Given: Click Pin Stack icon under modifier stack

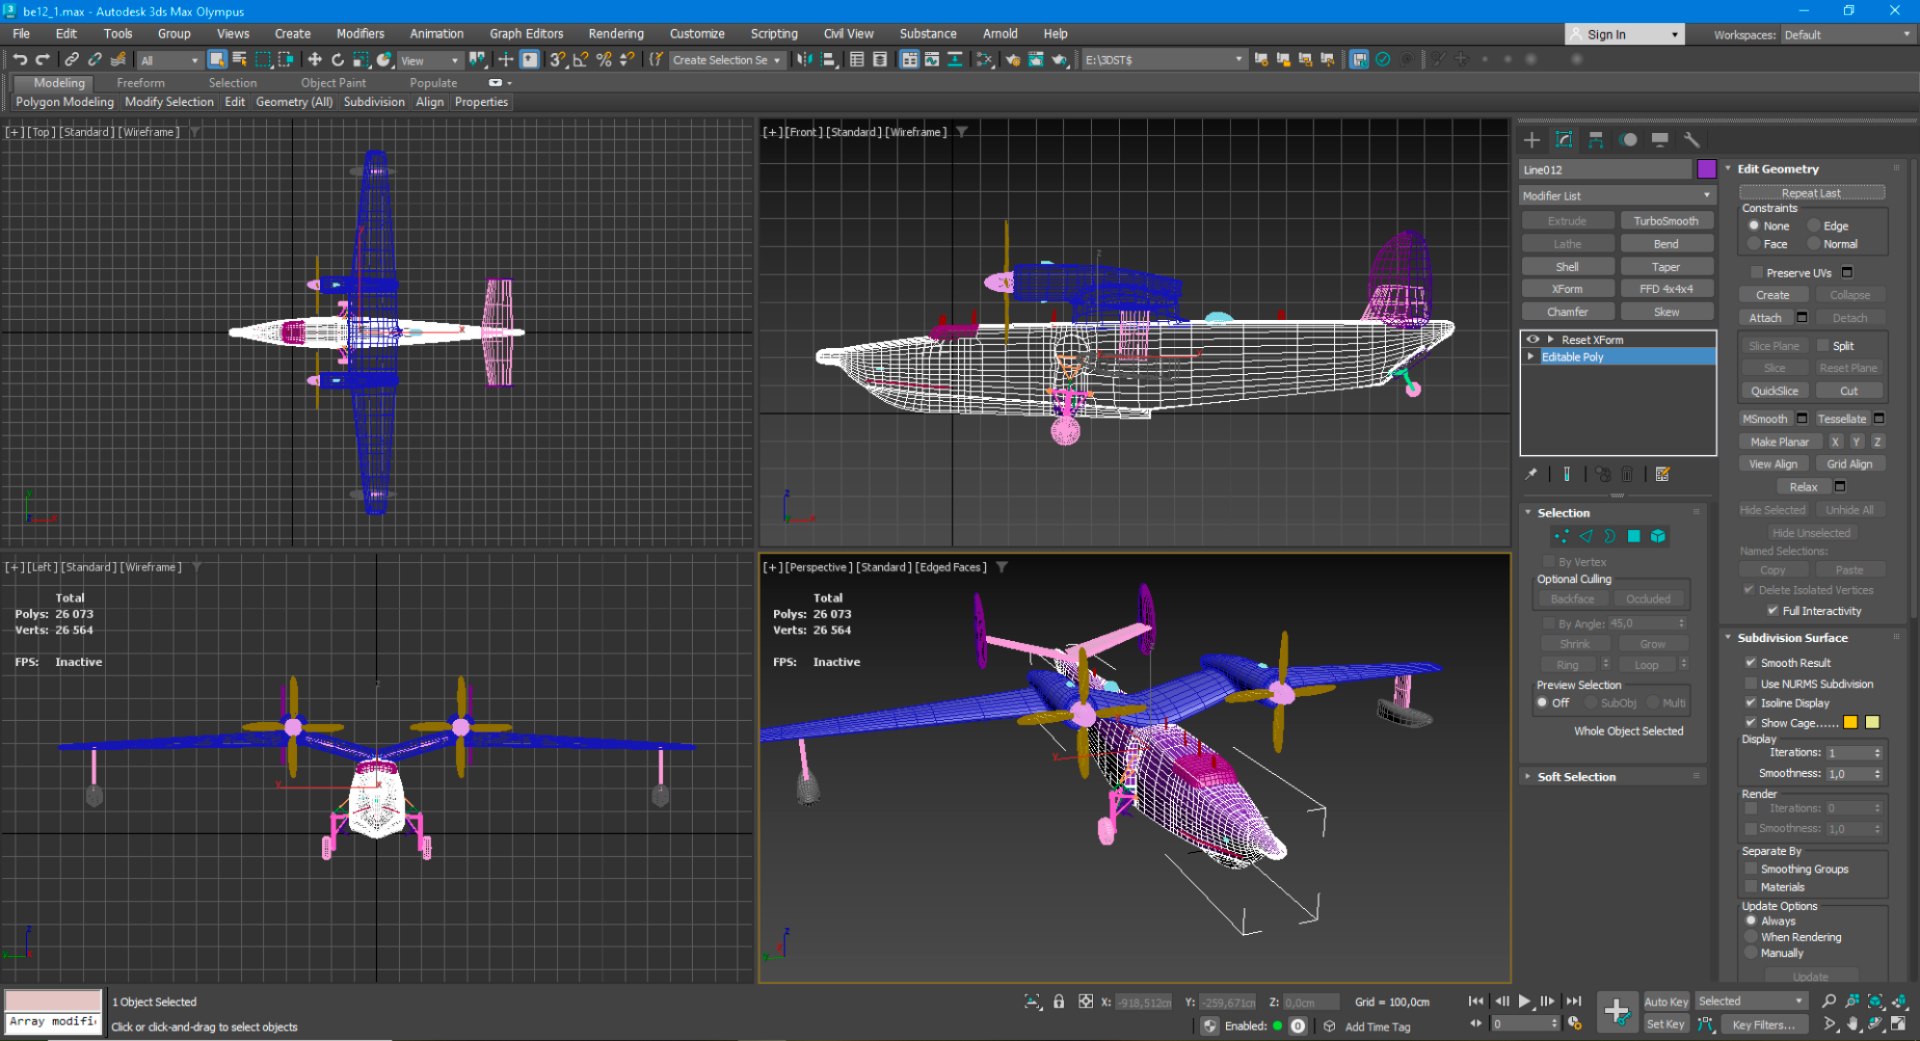Looking at the screenshot, I should click(1531, 475).
